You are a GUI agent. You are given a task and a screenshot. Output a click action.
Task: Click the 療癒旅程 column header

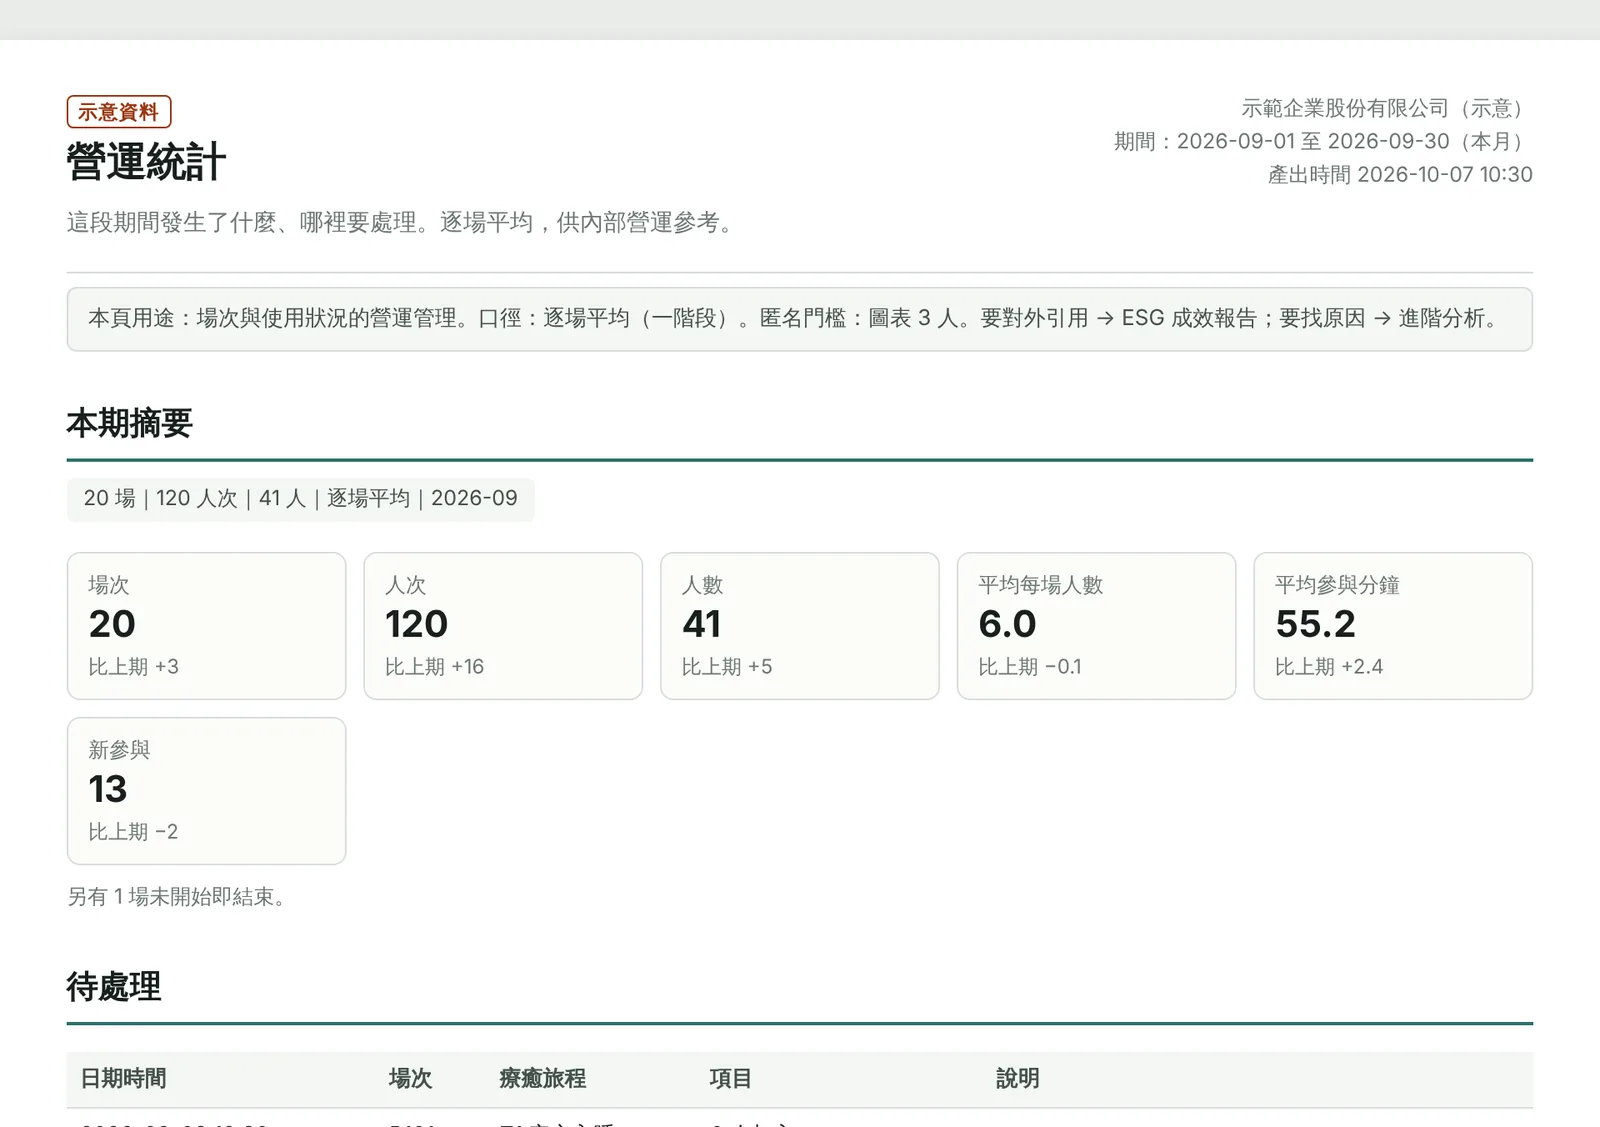pyautogui.click(x=543, y=1079)
